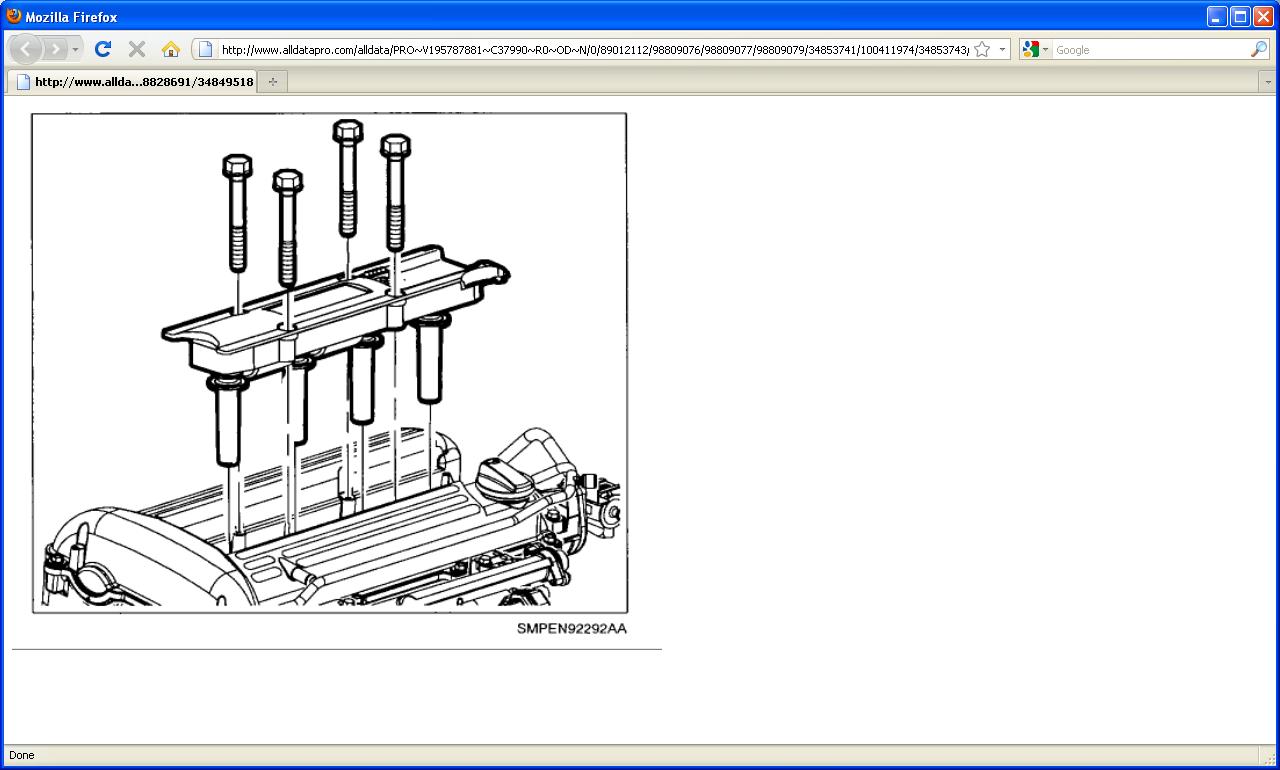This screenshot has width=1280, height=770.
Task: List all tabs dropdown arrow
Action: (x=1268, y=82)
